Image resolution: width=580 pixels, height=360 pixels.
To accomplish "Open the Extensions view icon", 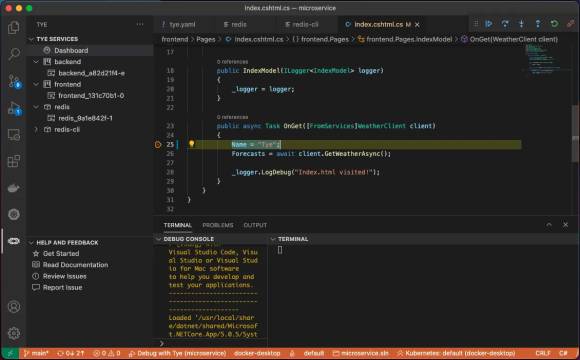I will pos(14,161).
